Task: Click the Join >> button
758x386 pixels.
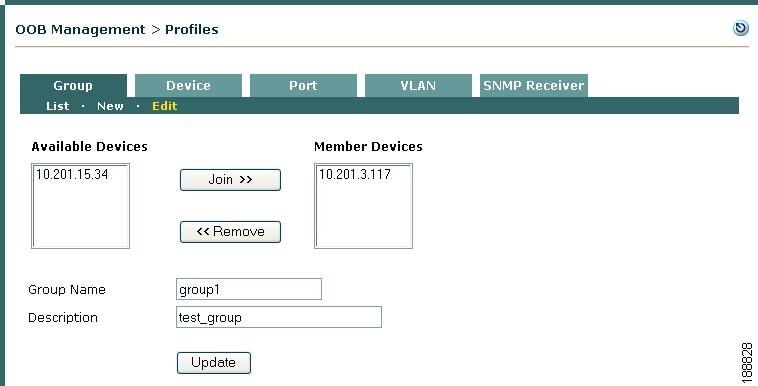Action: 230,179
